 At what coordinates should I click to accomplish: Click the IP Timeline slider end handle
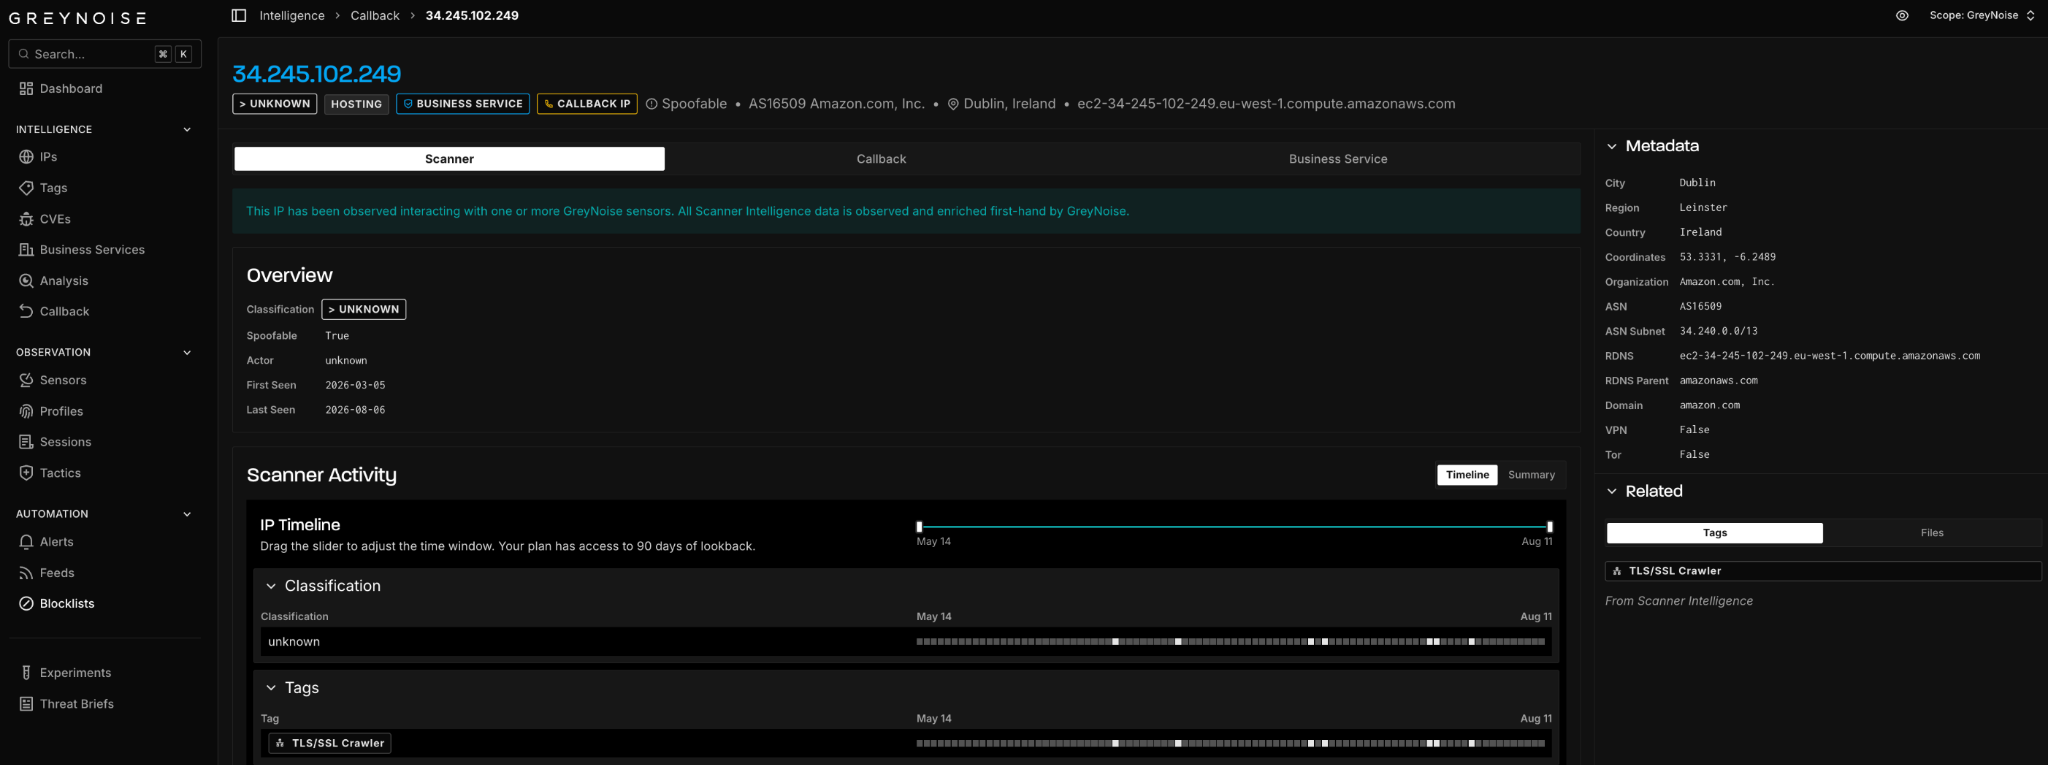[x=1549, y=527]
